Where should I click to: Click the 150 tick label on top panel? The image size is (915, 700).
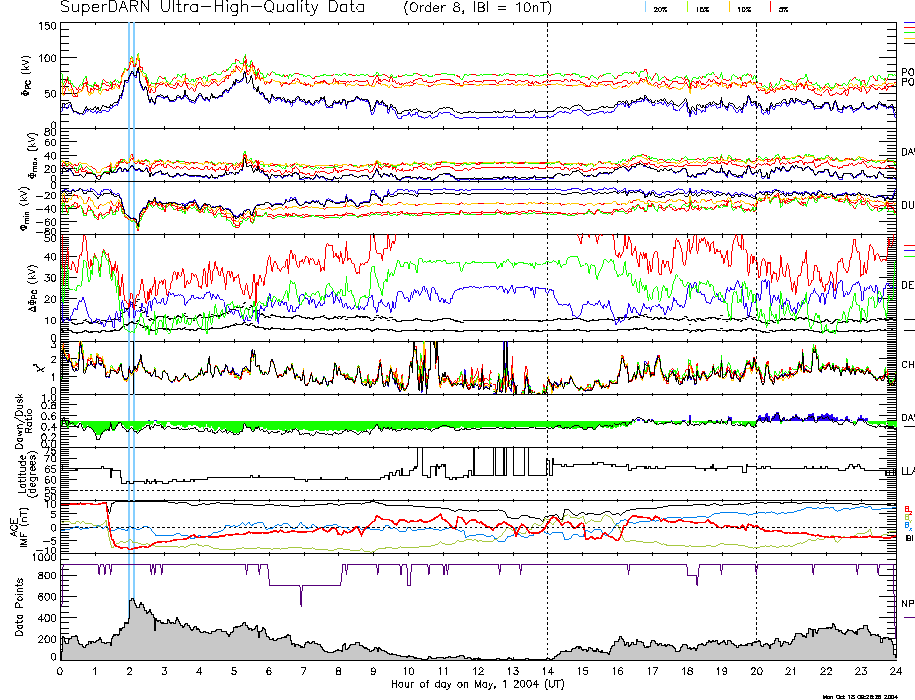tap(47, 26)
